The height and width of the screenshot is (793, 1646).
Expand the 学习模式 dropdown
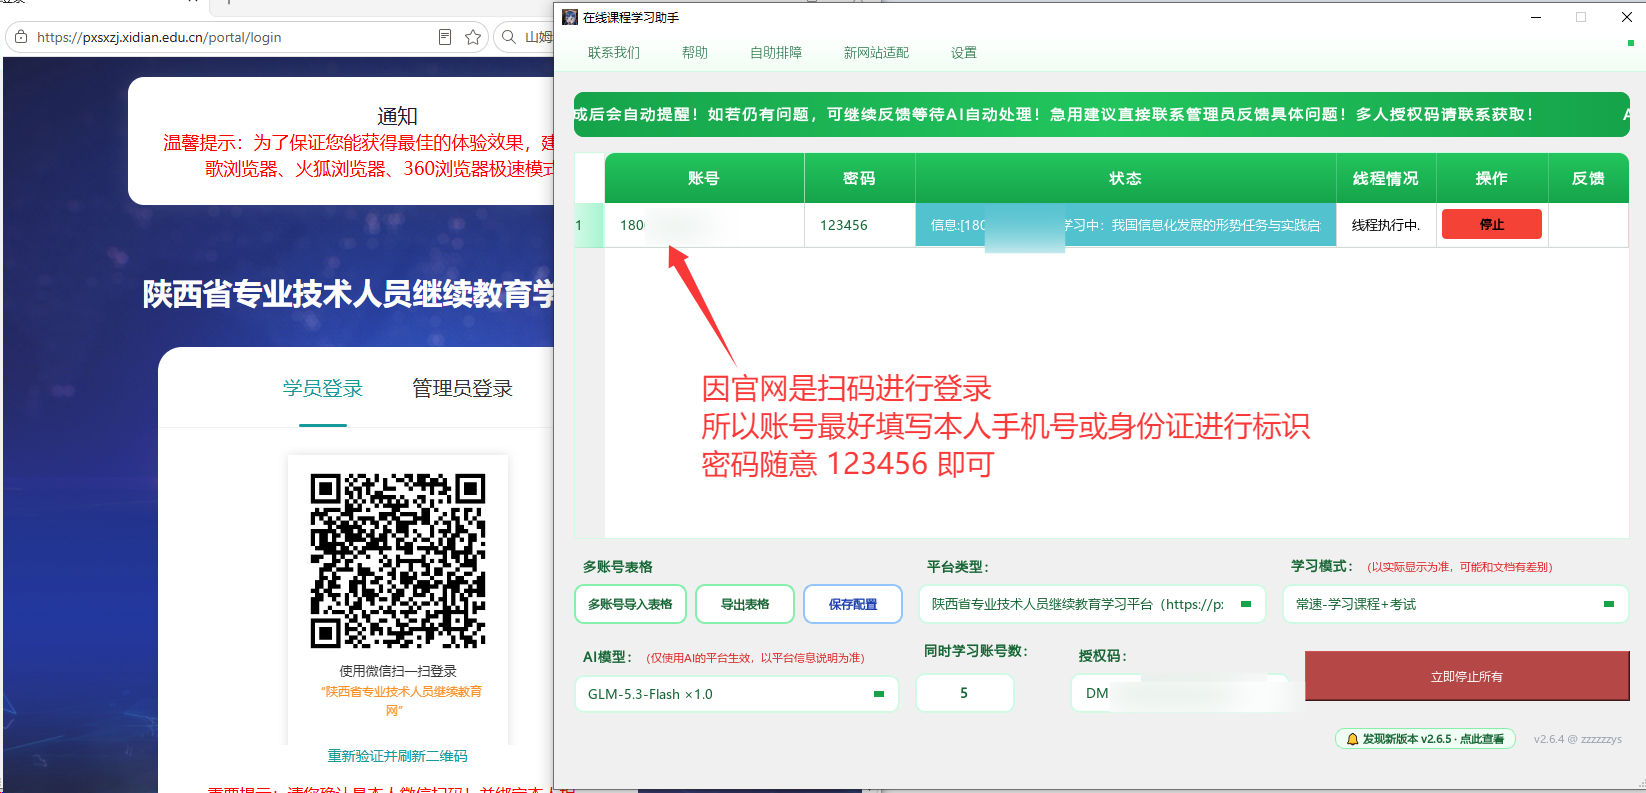point(1456,604)
